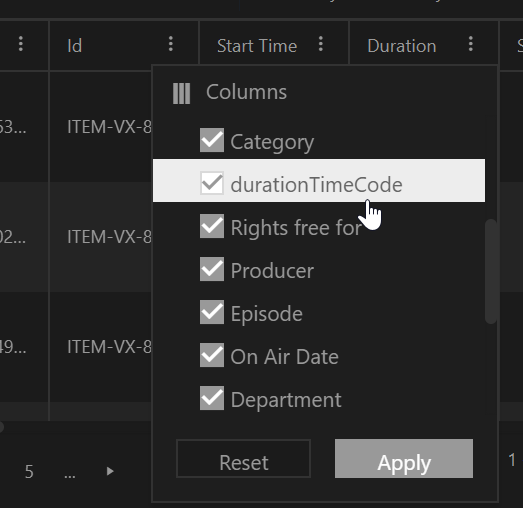Click the Apply button

pyautogui.click(x=404, y=459)
